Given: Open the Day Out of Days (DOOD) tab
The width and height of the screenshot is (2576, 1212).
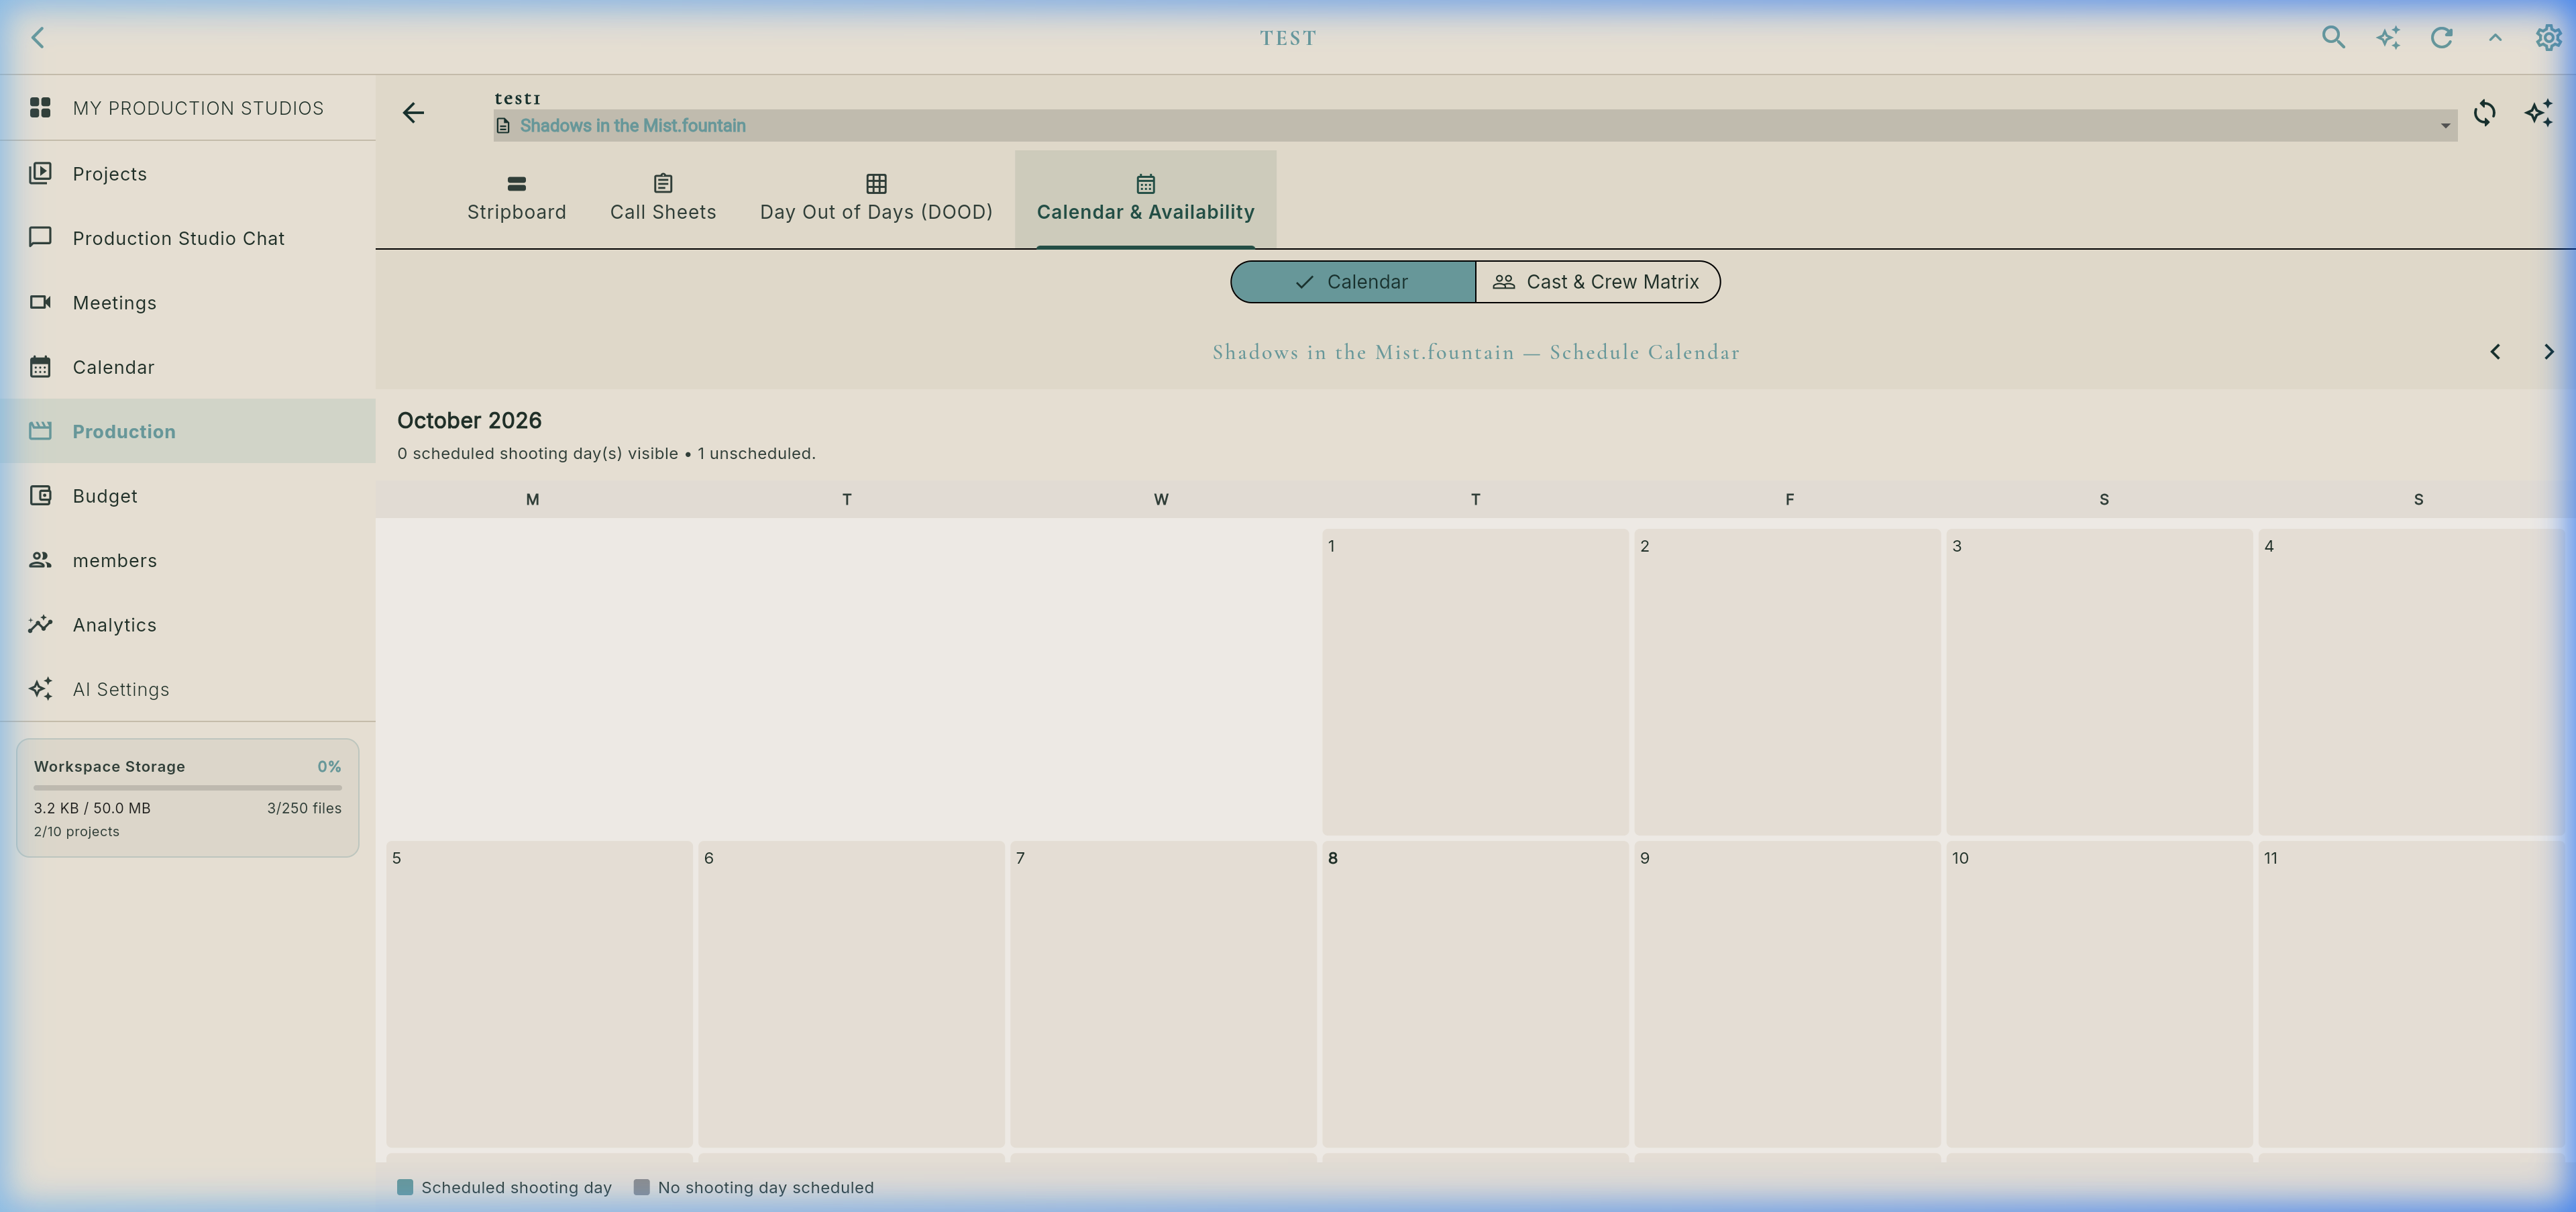Looking at the screenshot, I should coord(876,199).
